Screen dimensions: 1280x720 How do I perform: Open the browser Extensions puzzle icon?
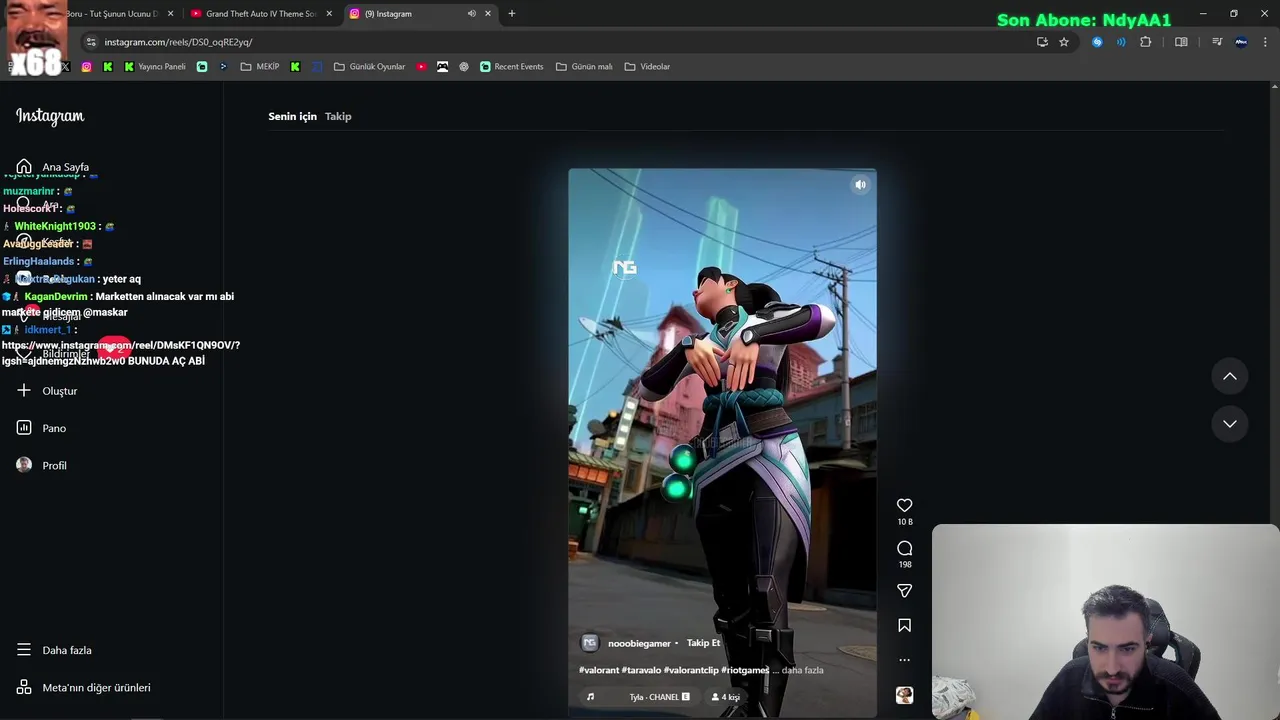click(x=1146, y=42)
